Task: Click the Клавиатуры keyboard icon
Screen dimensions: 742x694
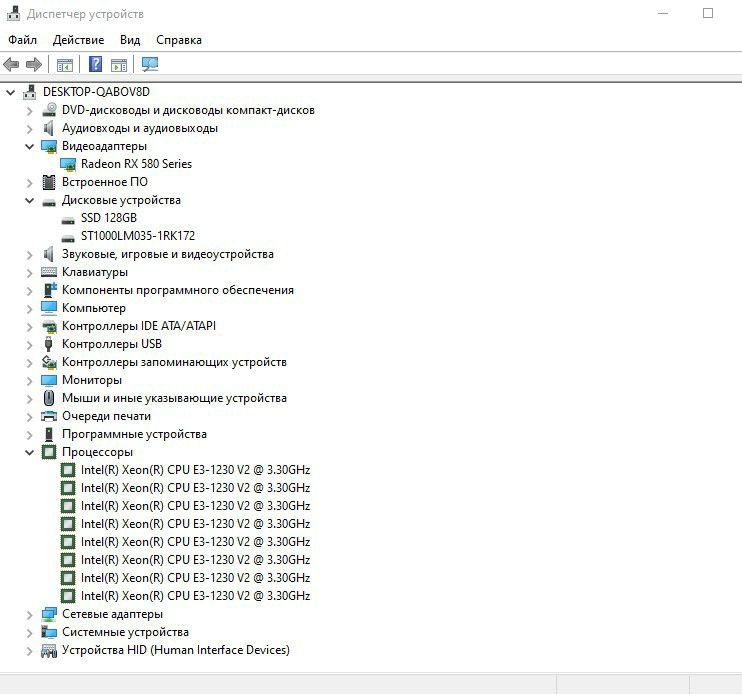Action: click(49, 272)
